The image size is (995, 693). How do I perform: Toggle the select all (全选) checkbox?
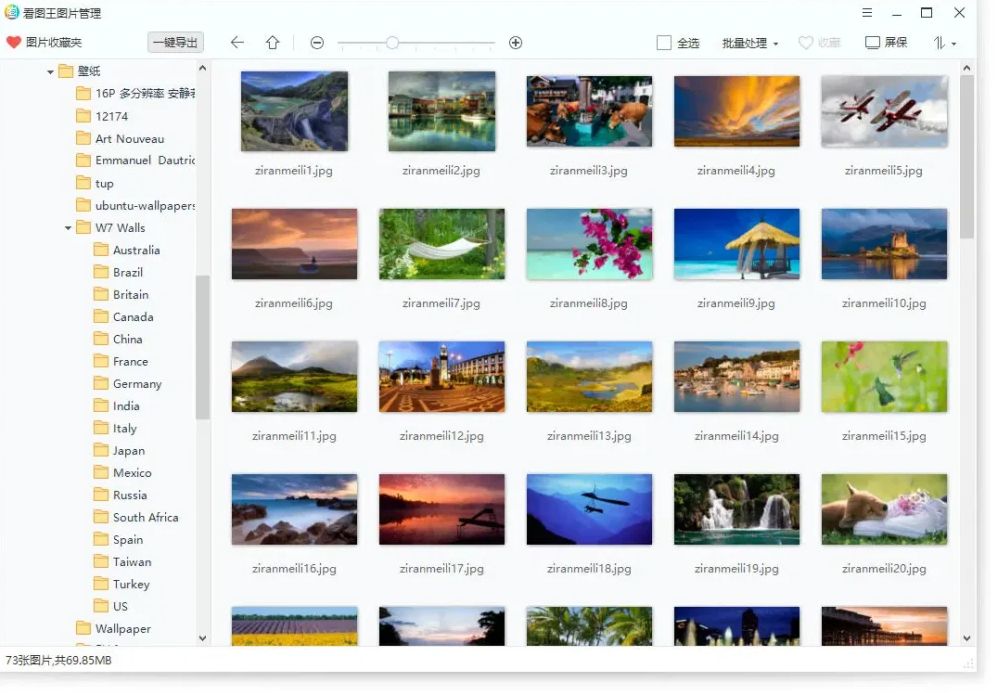coord(664,43)
